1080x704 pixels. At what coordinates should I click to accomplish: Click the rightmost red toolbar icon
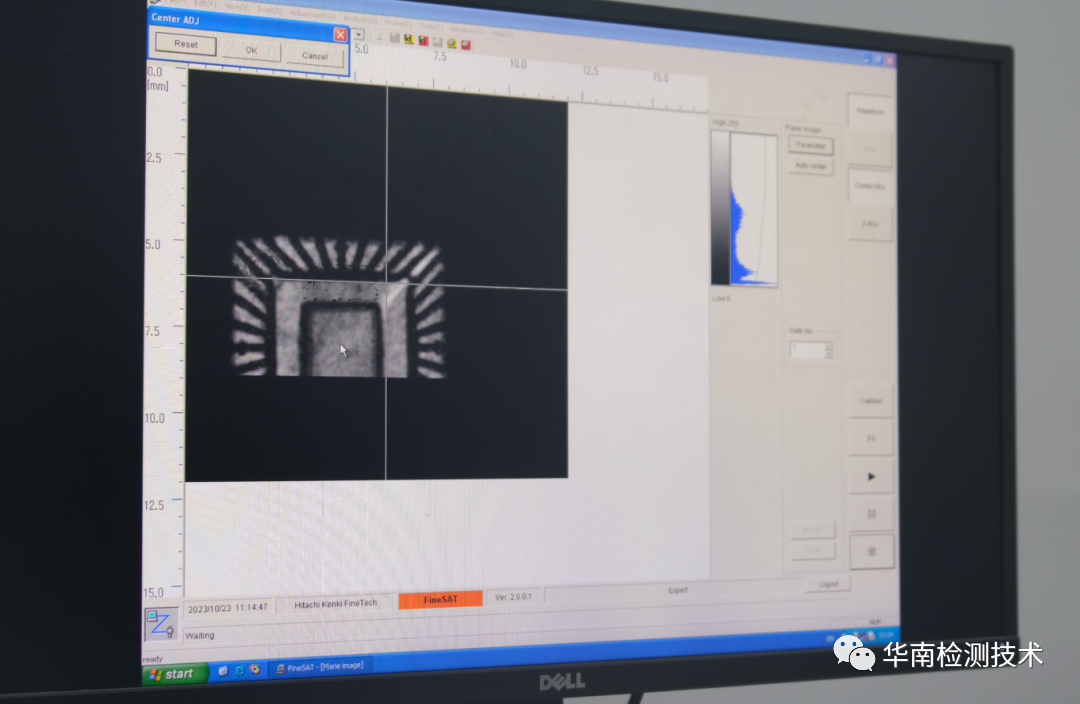(x=466, y=45)
